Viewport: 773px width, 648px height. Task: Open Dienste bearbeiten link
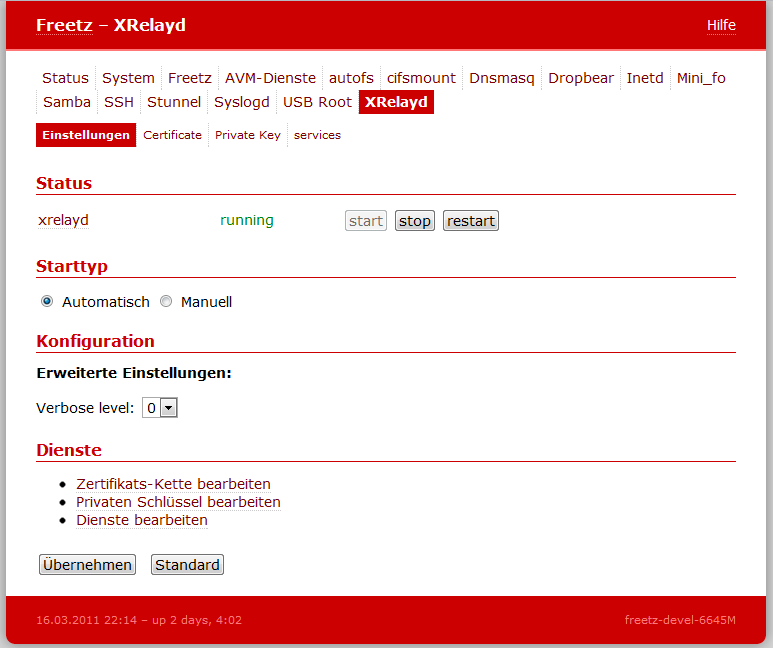[x=141, y=520]
